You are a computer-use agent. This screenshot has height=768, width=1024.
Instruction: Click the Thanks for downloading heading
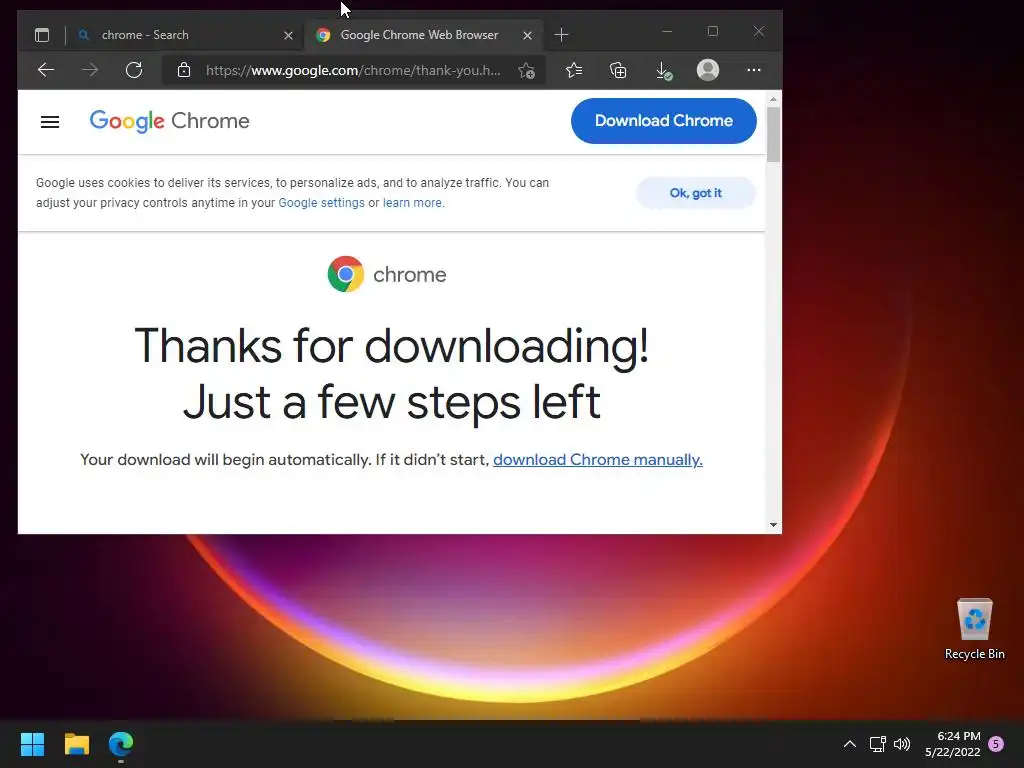tap(391, 374)
